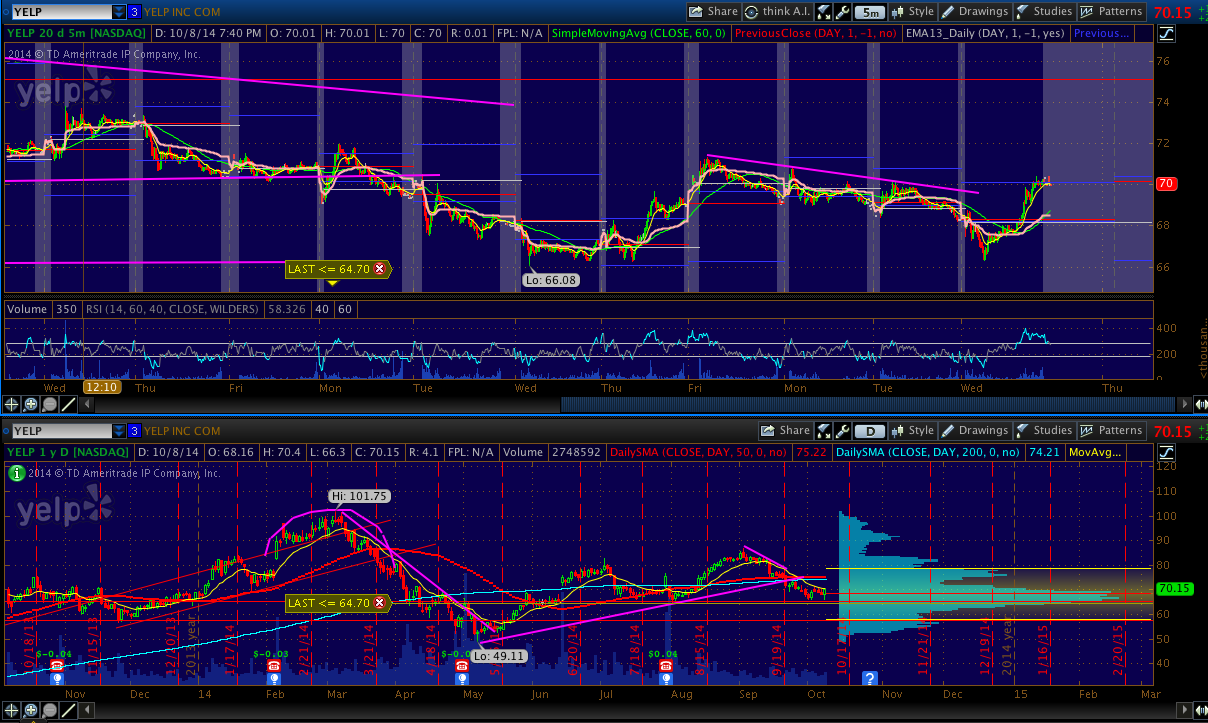
Task: Click the quick study flask icon in lower toolbar
Action: pyautogui.click(x=823, y=431)
